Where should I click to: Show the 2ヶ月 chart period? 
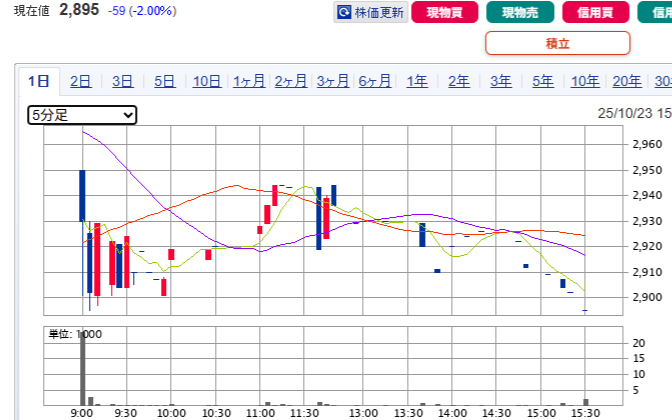(x=291, y=82)
